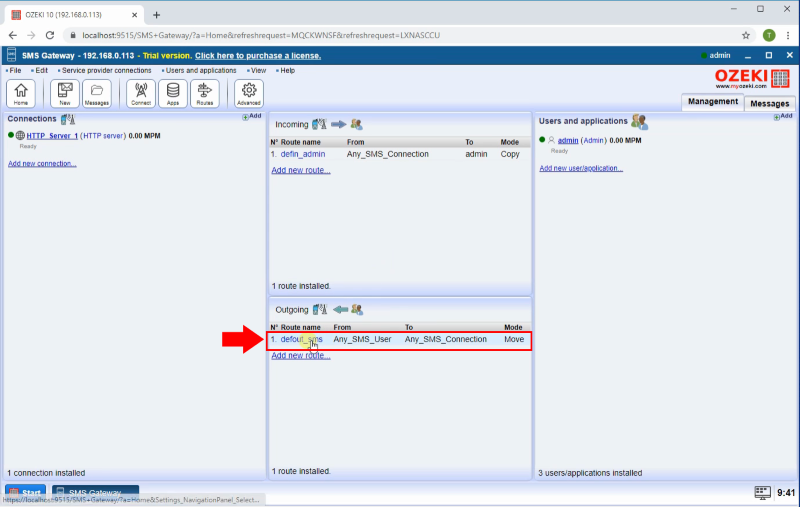Open the Service provider connections menu

[105, 70]
